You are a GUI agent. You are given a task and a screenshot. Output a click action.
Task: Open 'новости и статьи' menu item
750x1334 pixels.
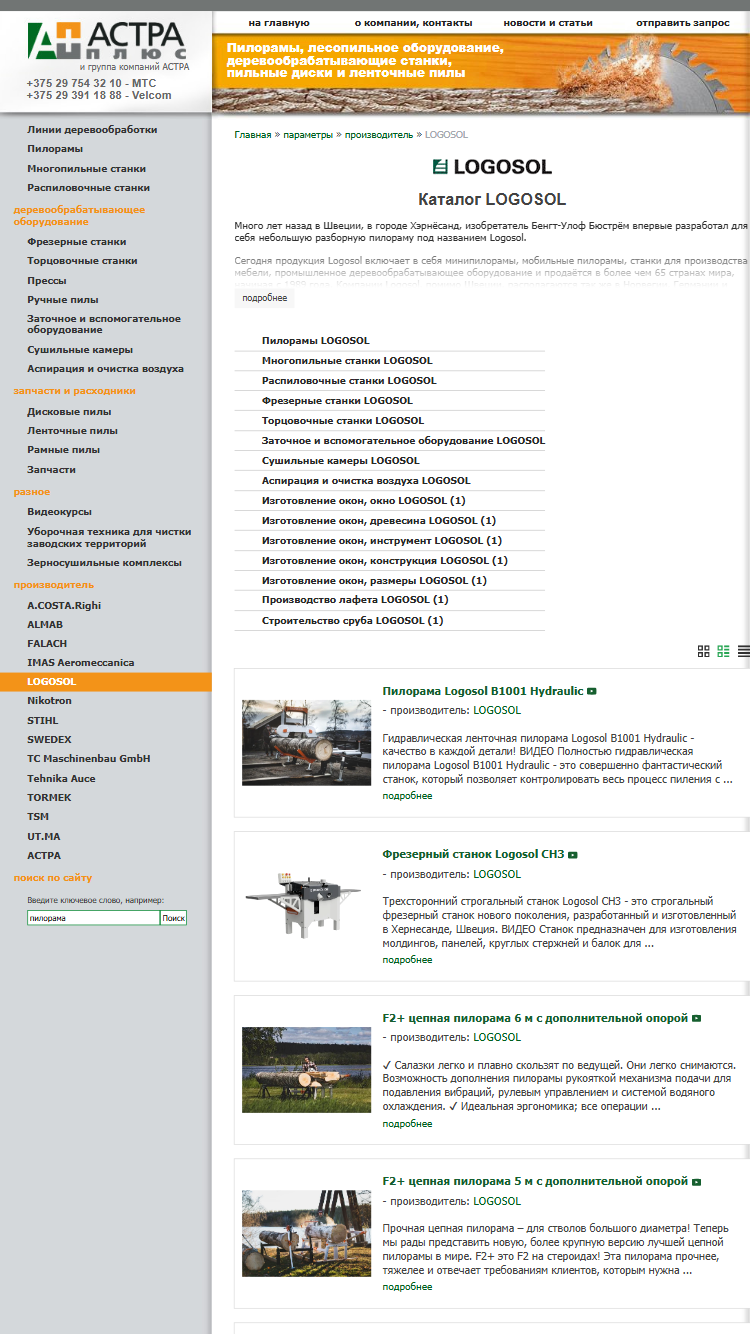548,22
